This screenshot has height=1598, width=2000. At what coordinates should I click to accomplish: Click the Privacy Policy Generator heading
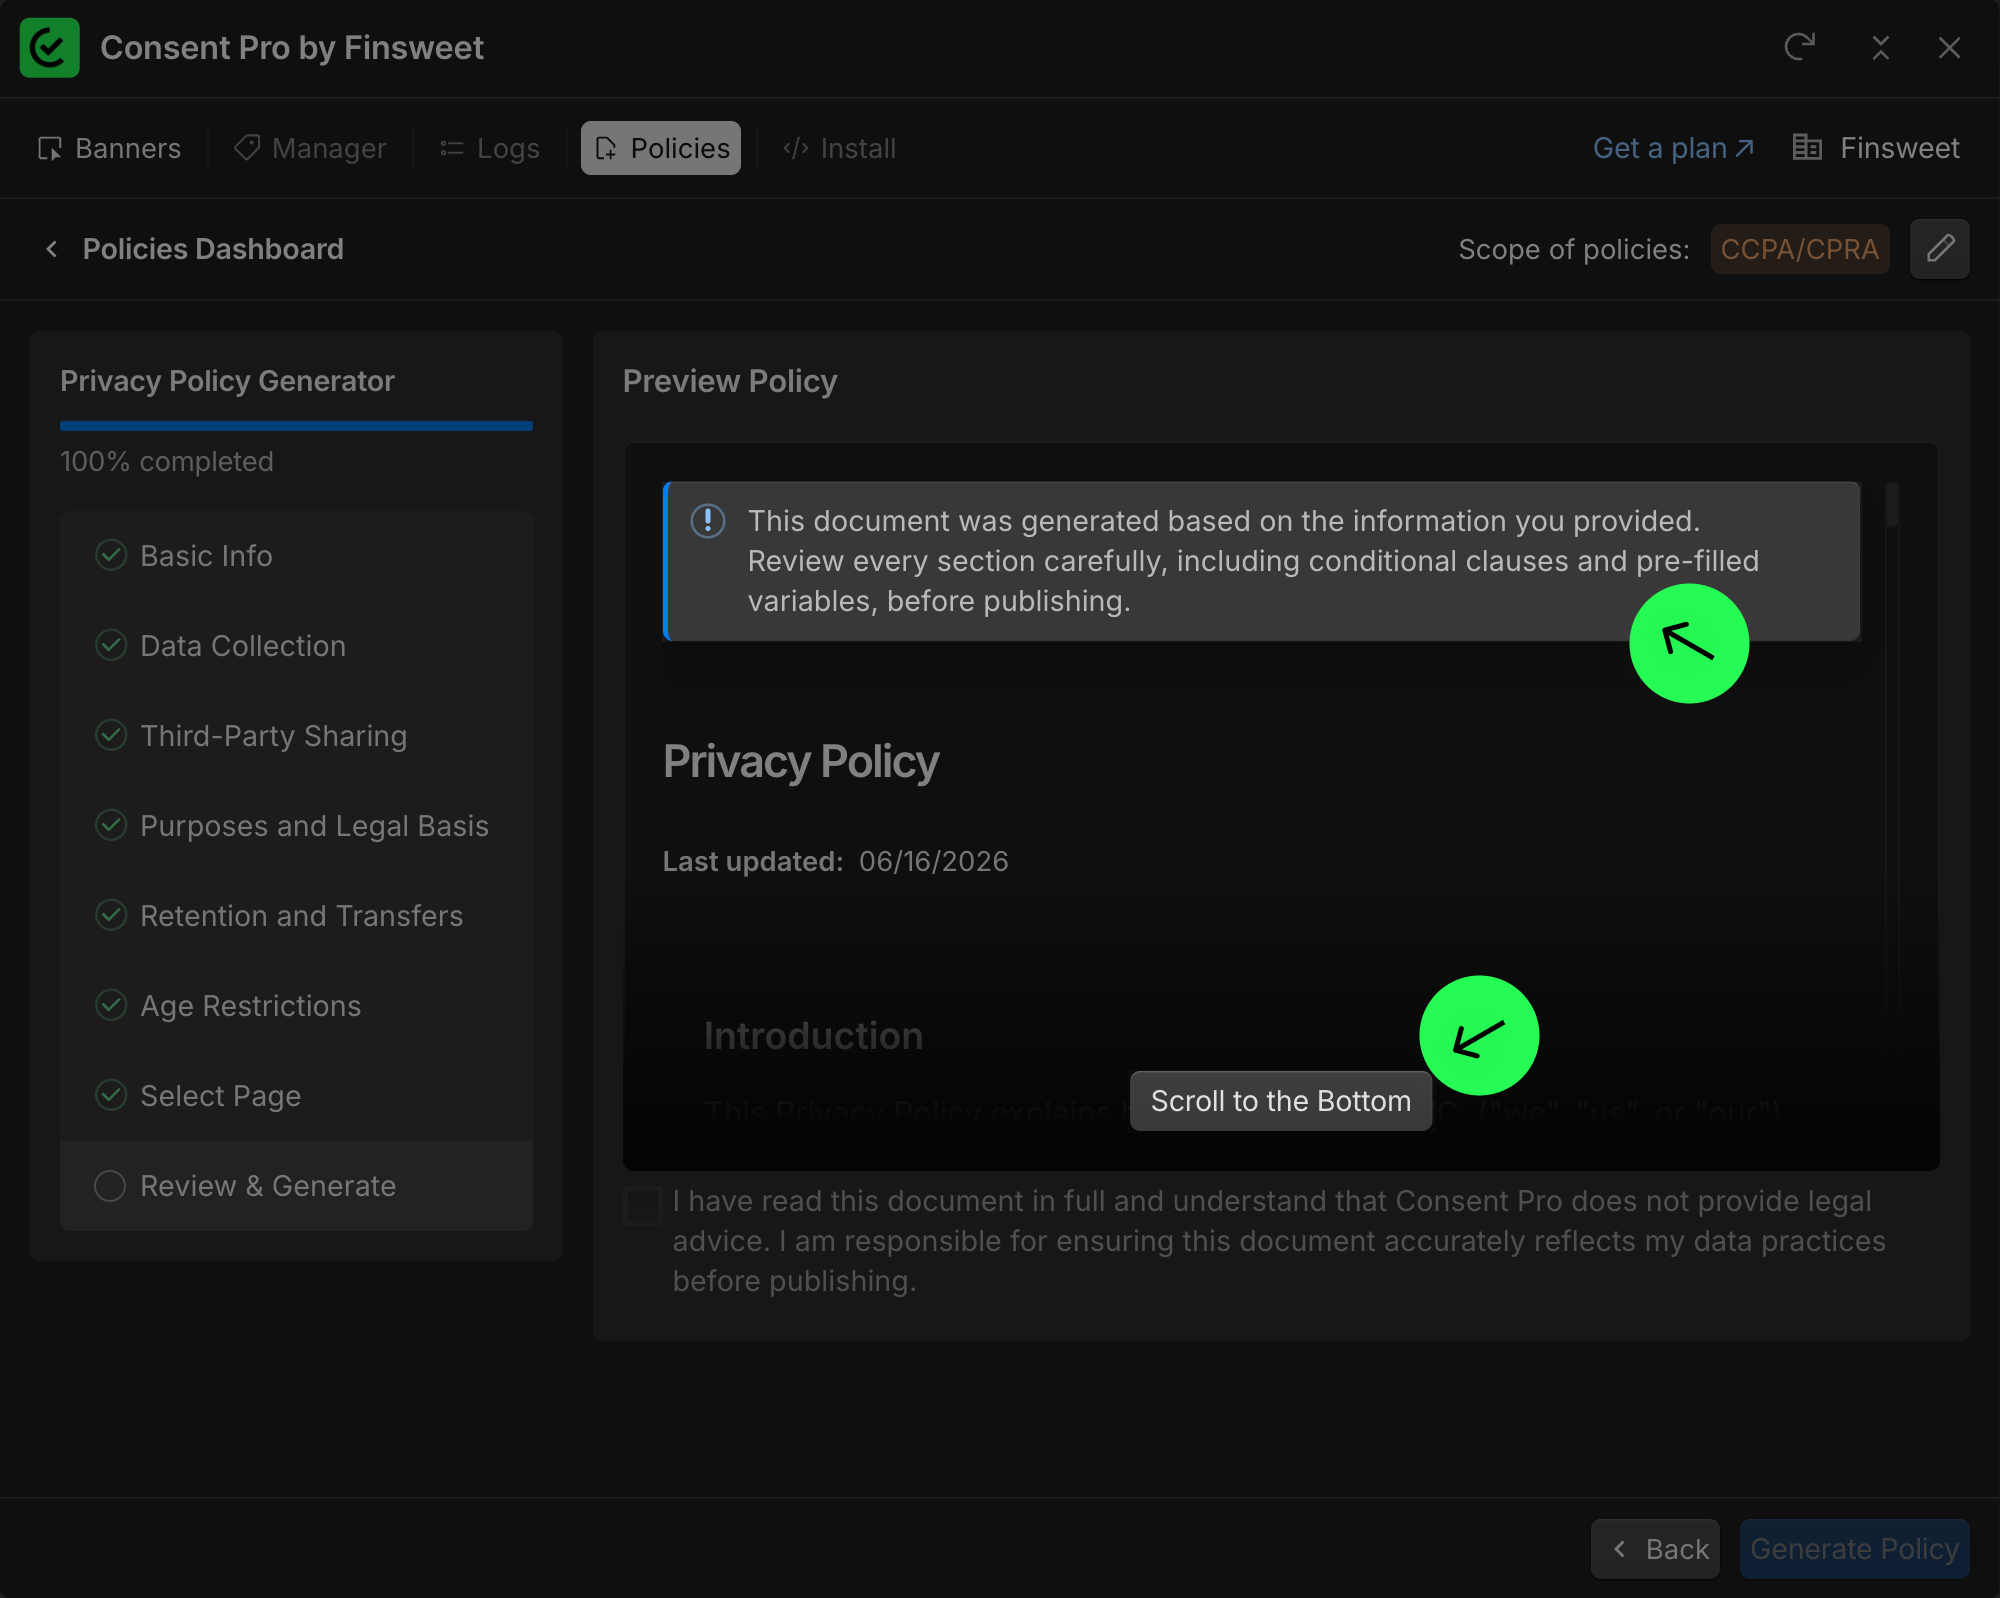click(228, 381)
